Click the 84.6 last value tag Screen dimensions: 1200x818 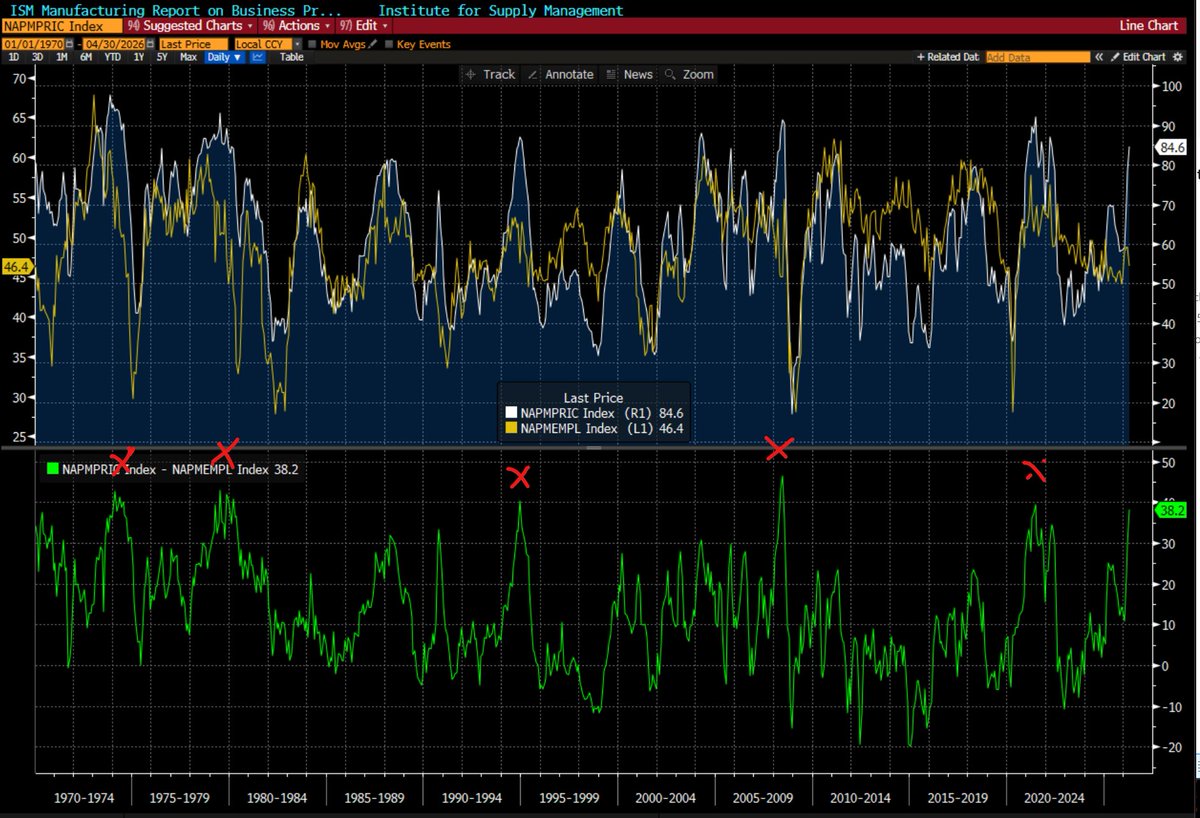pyautogui.click(x=1170, y=147)
